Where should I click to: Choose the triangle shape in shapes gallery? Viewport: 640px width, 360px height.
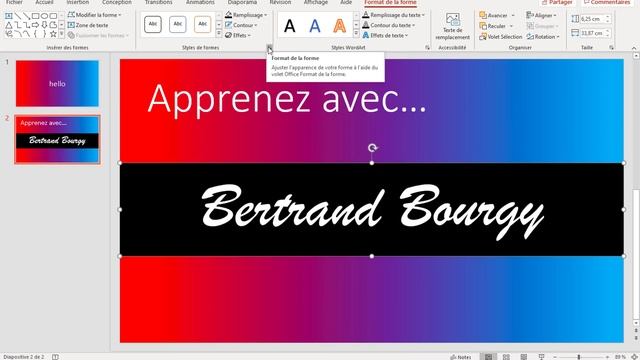[x=9, y=25]
